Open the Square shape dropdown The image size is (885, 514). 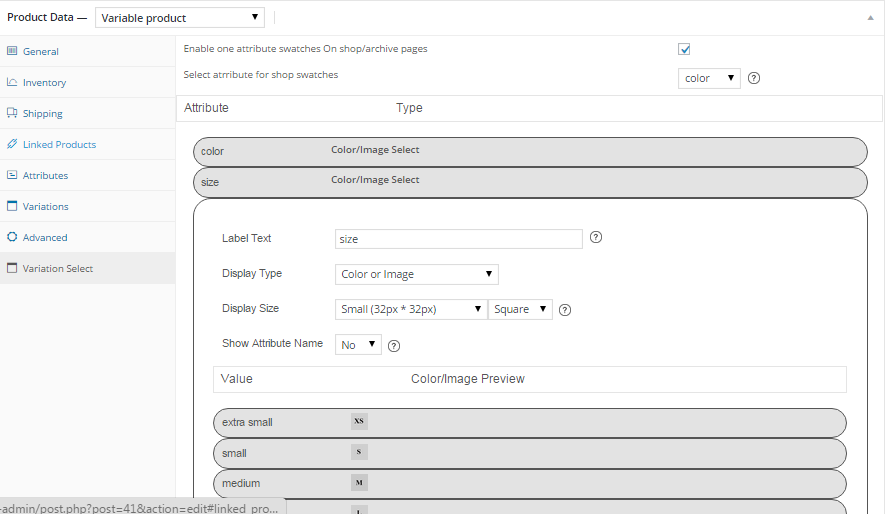pos(520,309)
